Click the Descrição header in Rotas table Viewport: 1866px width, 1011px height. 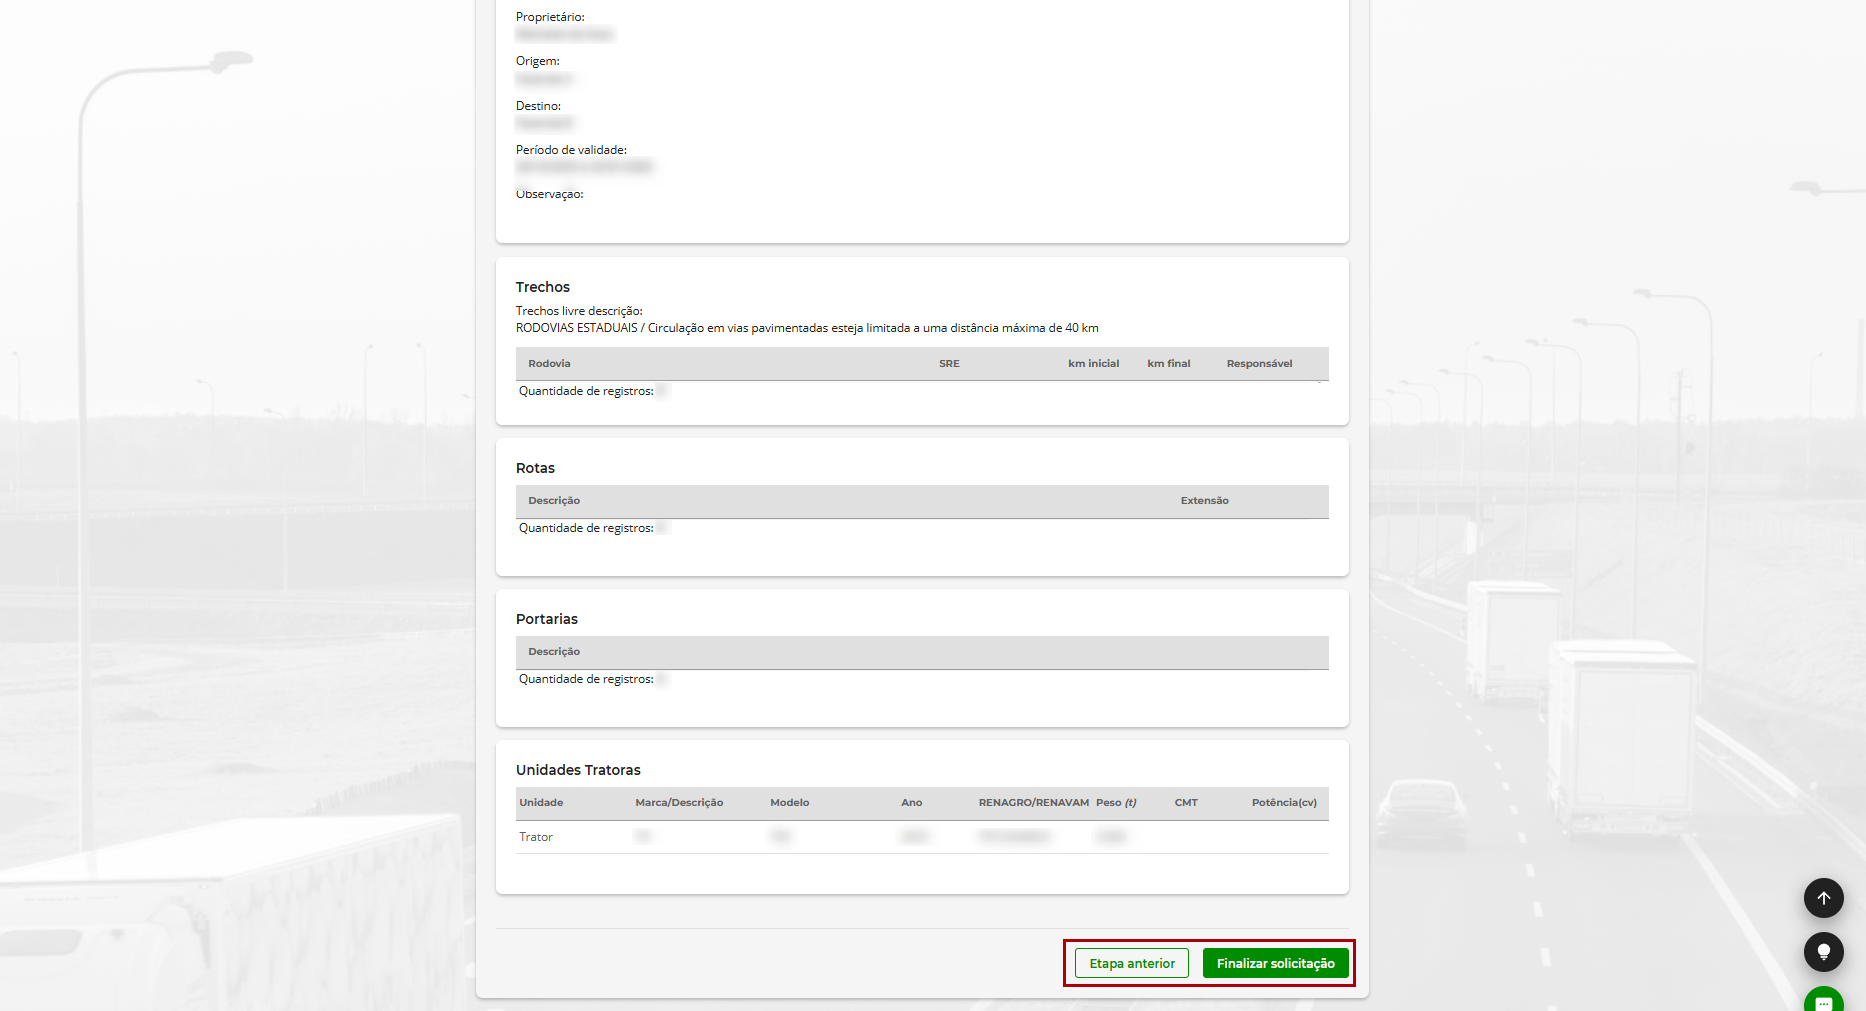click(554, 501)
